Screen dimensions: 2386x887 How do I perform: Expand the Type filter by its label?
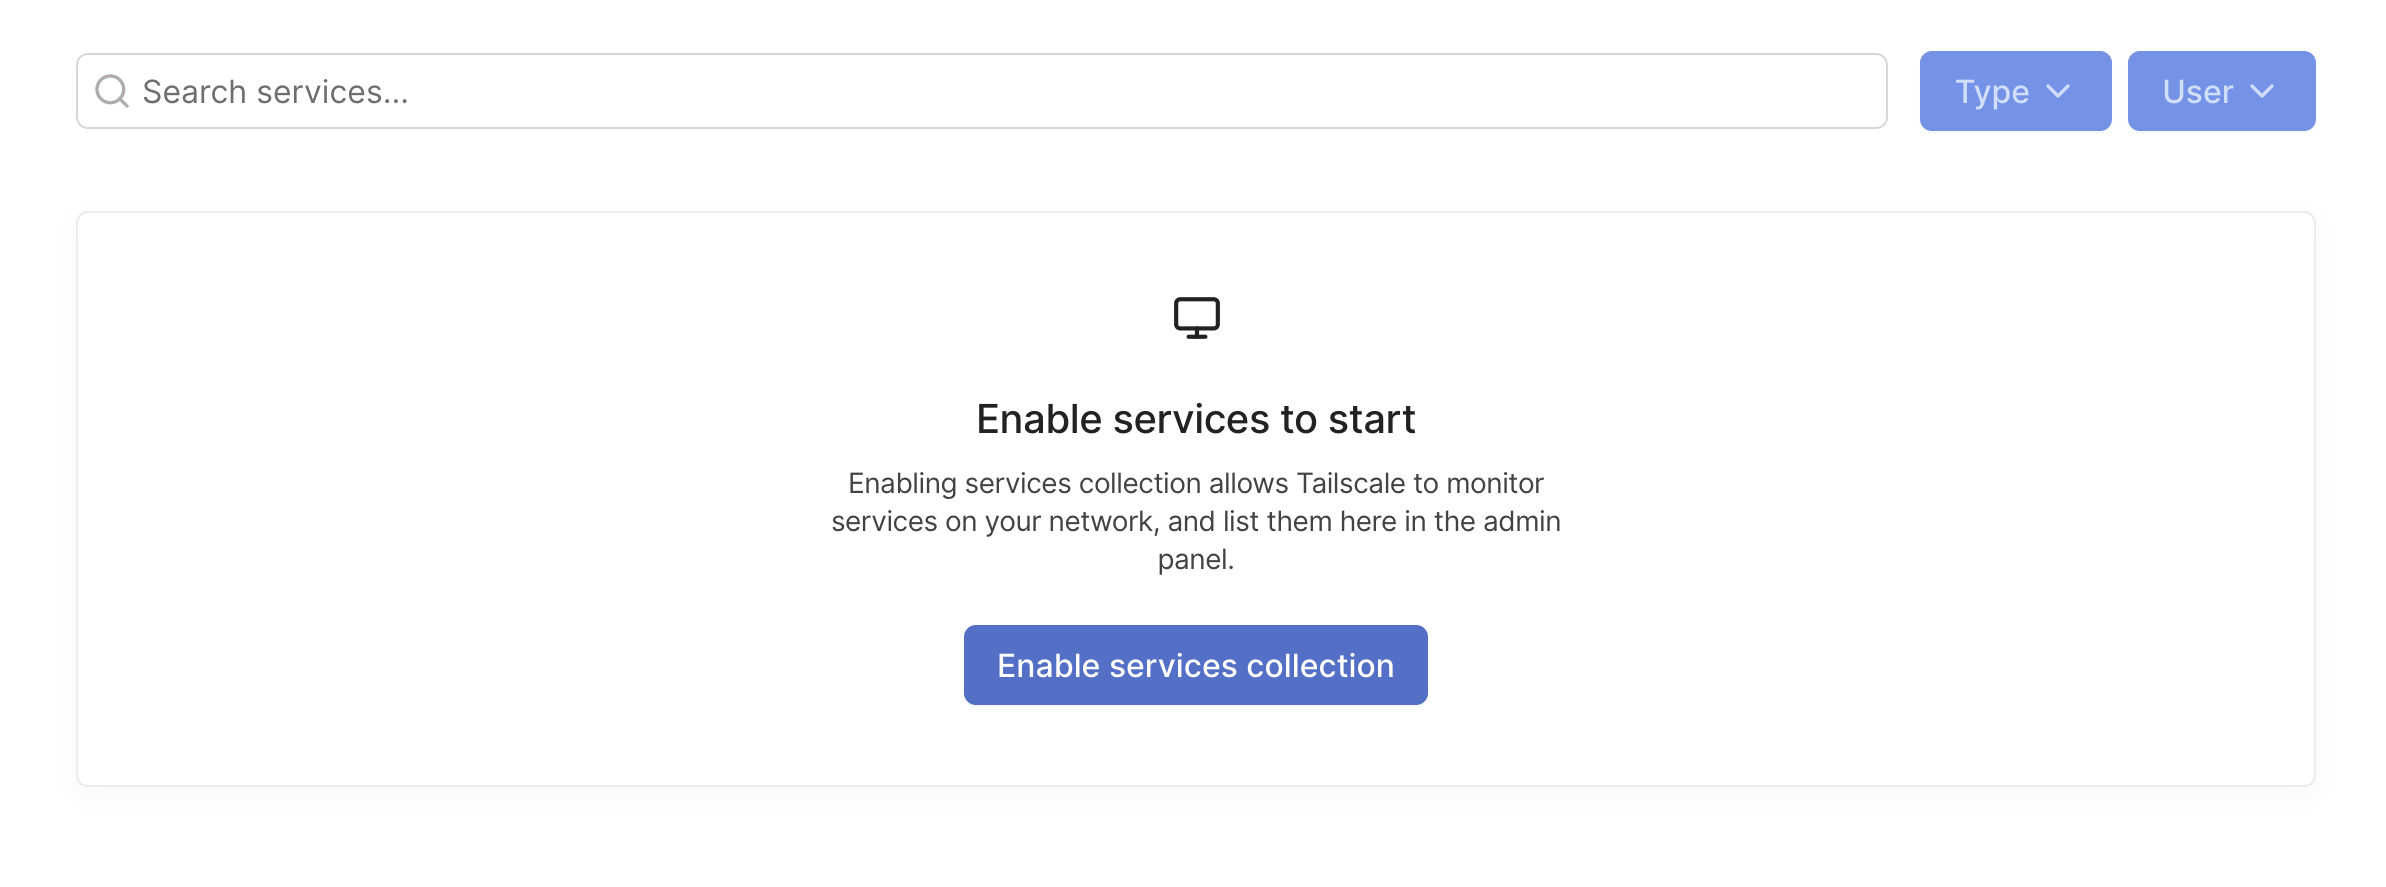tap(1992, 92)
